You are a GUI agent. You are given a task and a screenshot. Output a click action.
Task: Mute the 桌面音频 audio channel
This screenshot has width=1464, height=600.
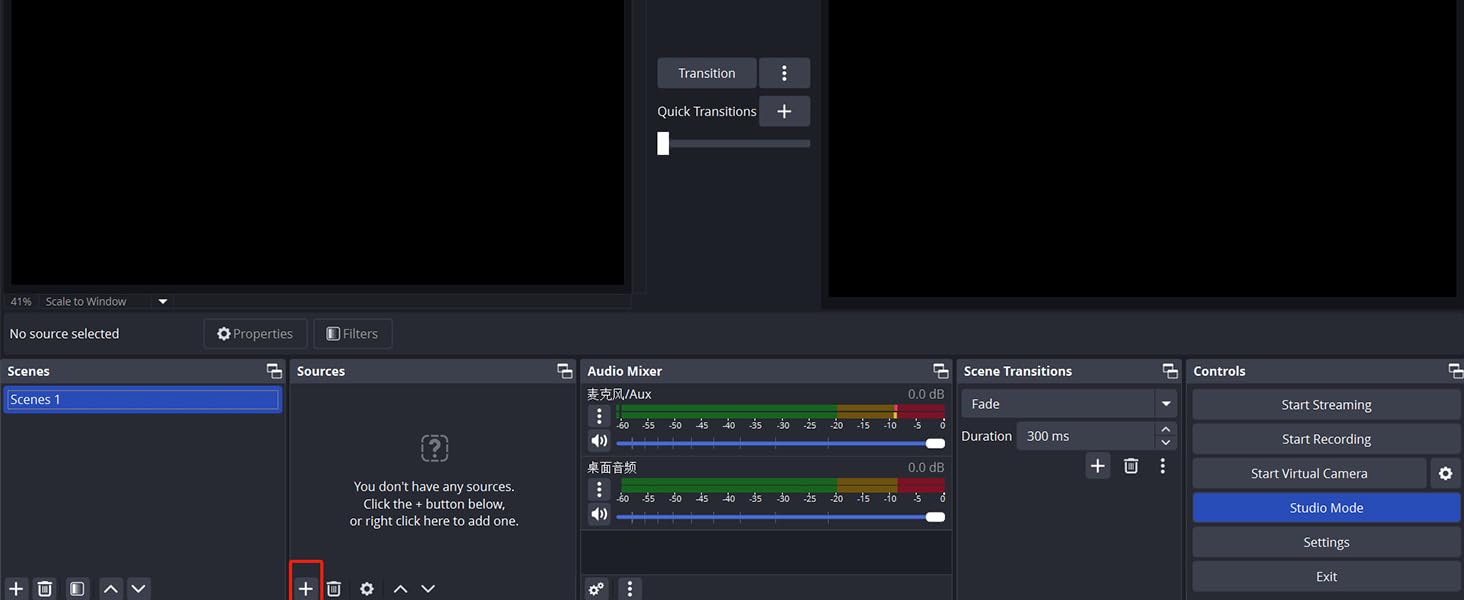coord(599,514)
